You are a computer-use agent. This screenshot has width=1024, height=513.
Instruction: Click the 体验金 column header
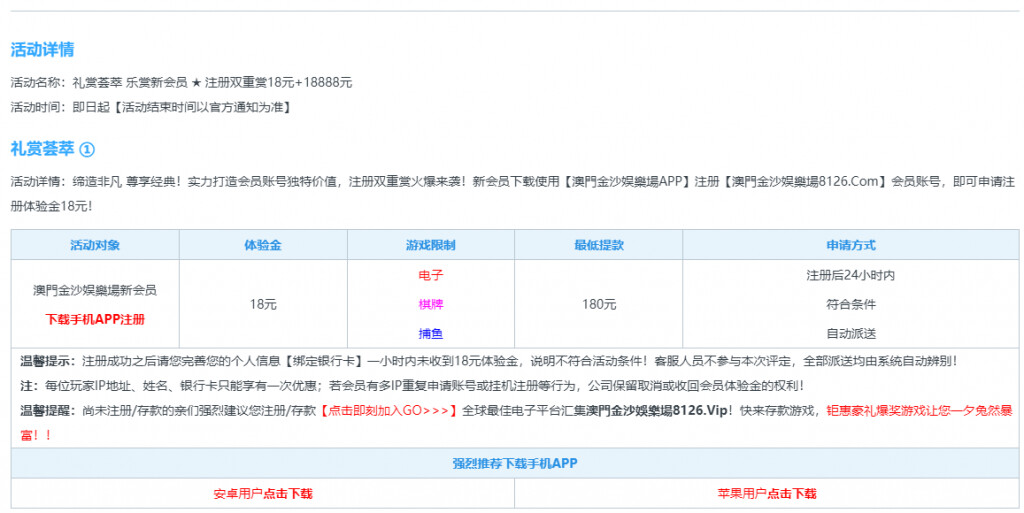263,245
